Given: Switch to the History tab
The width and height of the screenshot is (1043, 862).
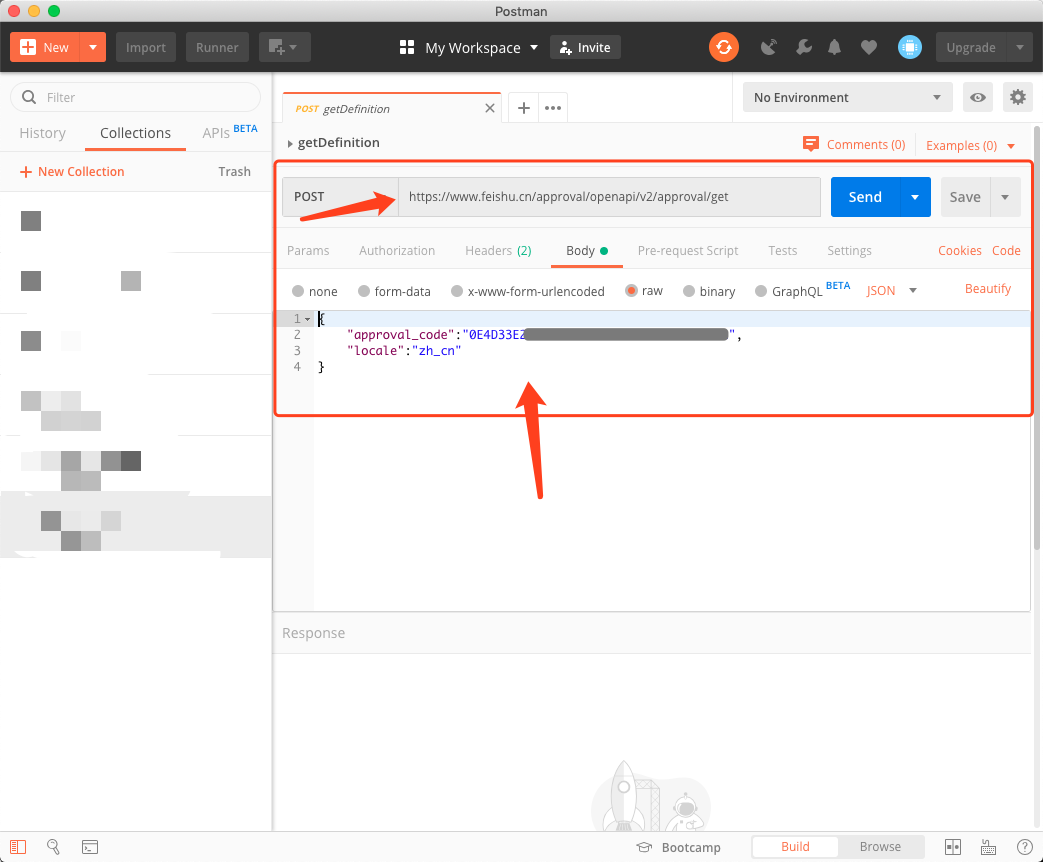Looking at the screenshot, I should [43, 133].
